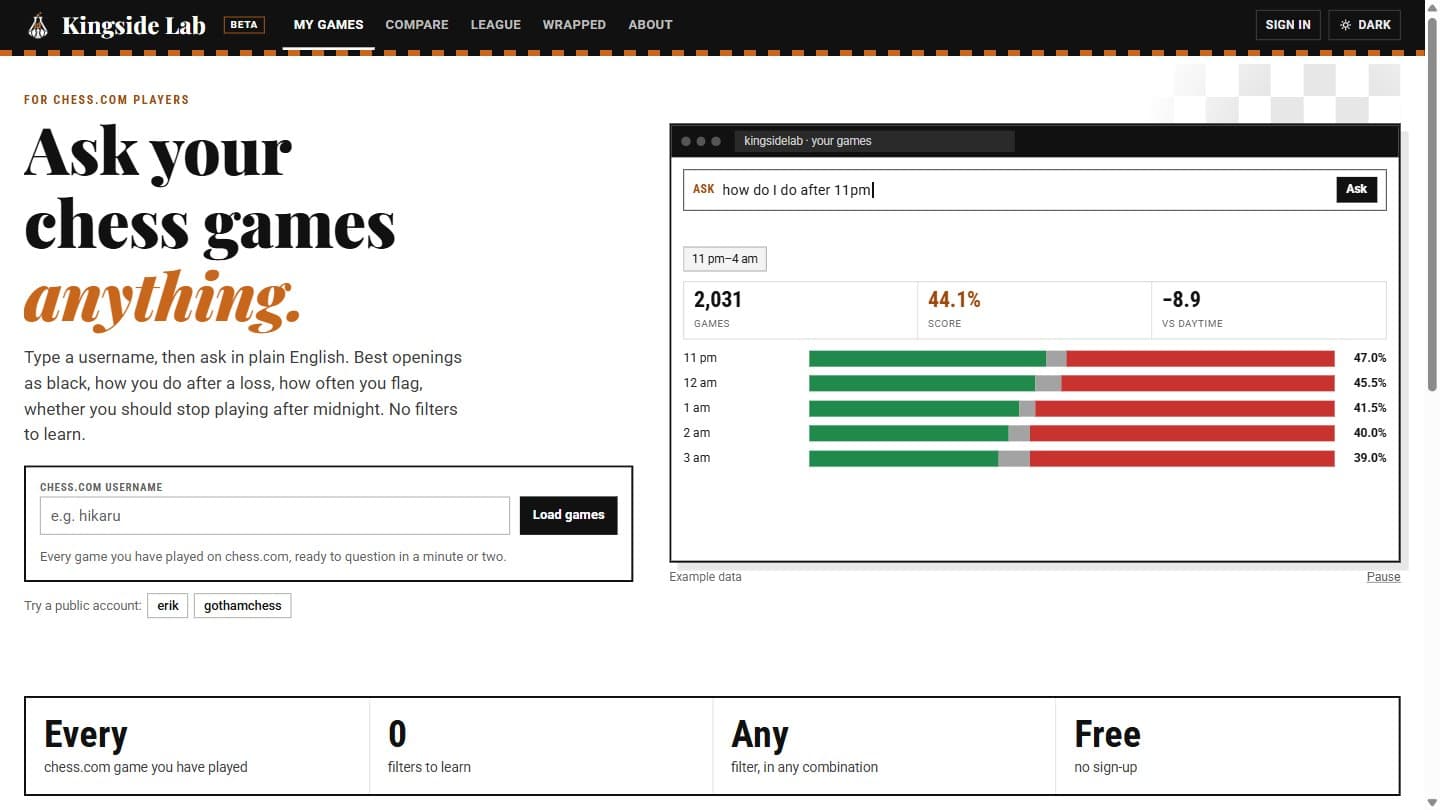Image resolution: width=1440 pixels, height=810 pixels.
Task: Click the 3 am result bar
Action: pyautogui.click(x=1071, y=458)
